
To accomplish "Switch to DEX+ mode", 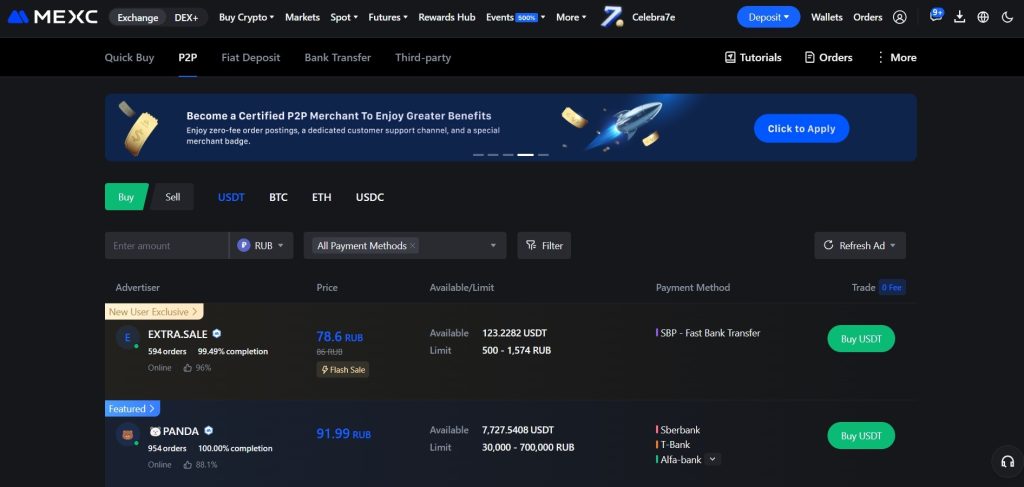I will tap(187, 18).
